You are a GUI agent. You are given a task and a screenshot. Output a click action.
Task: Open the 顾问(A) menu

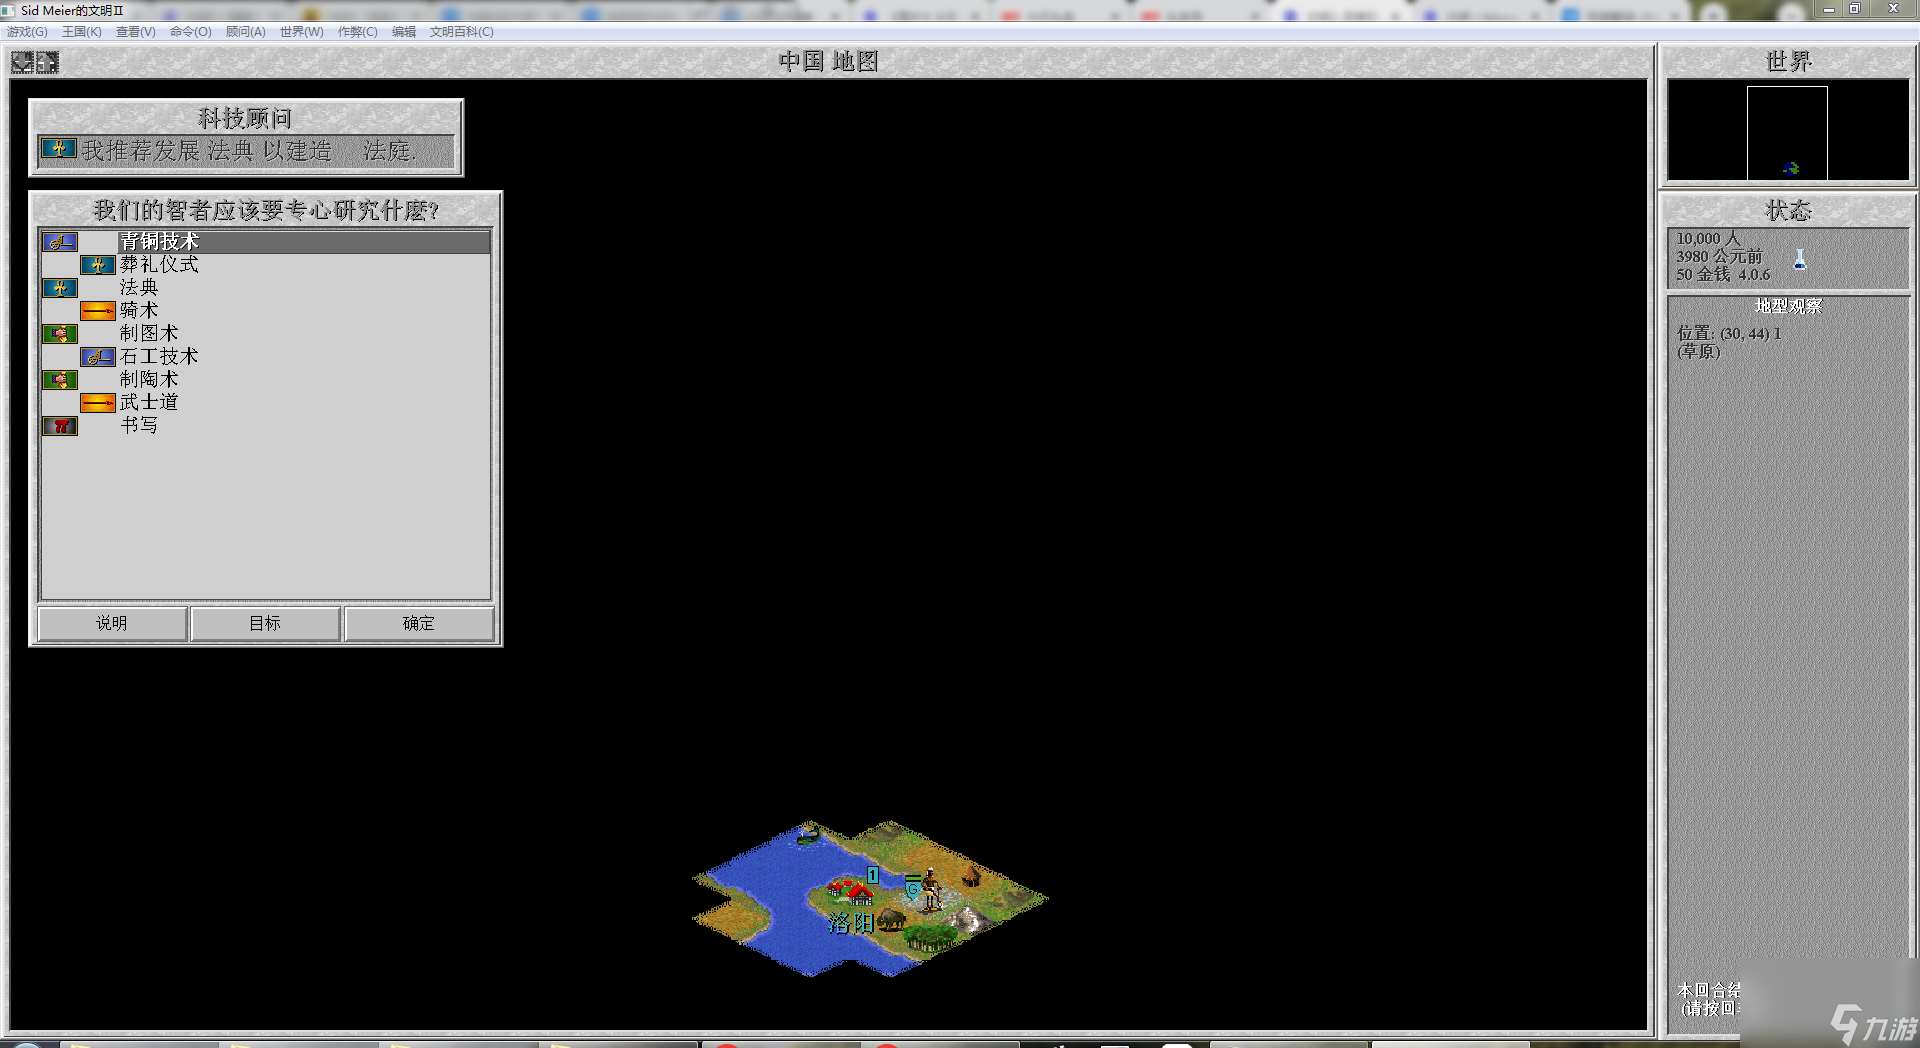point(246,32)
